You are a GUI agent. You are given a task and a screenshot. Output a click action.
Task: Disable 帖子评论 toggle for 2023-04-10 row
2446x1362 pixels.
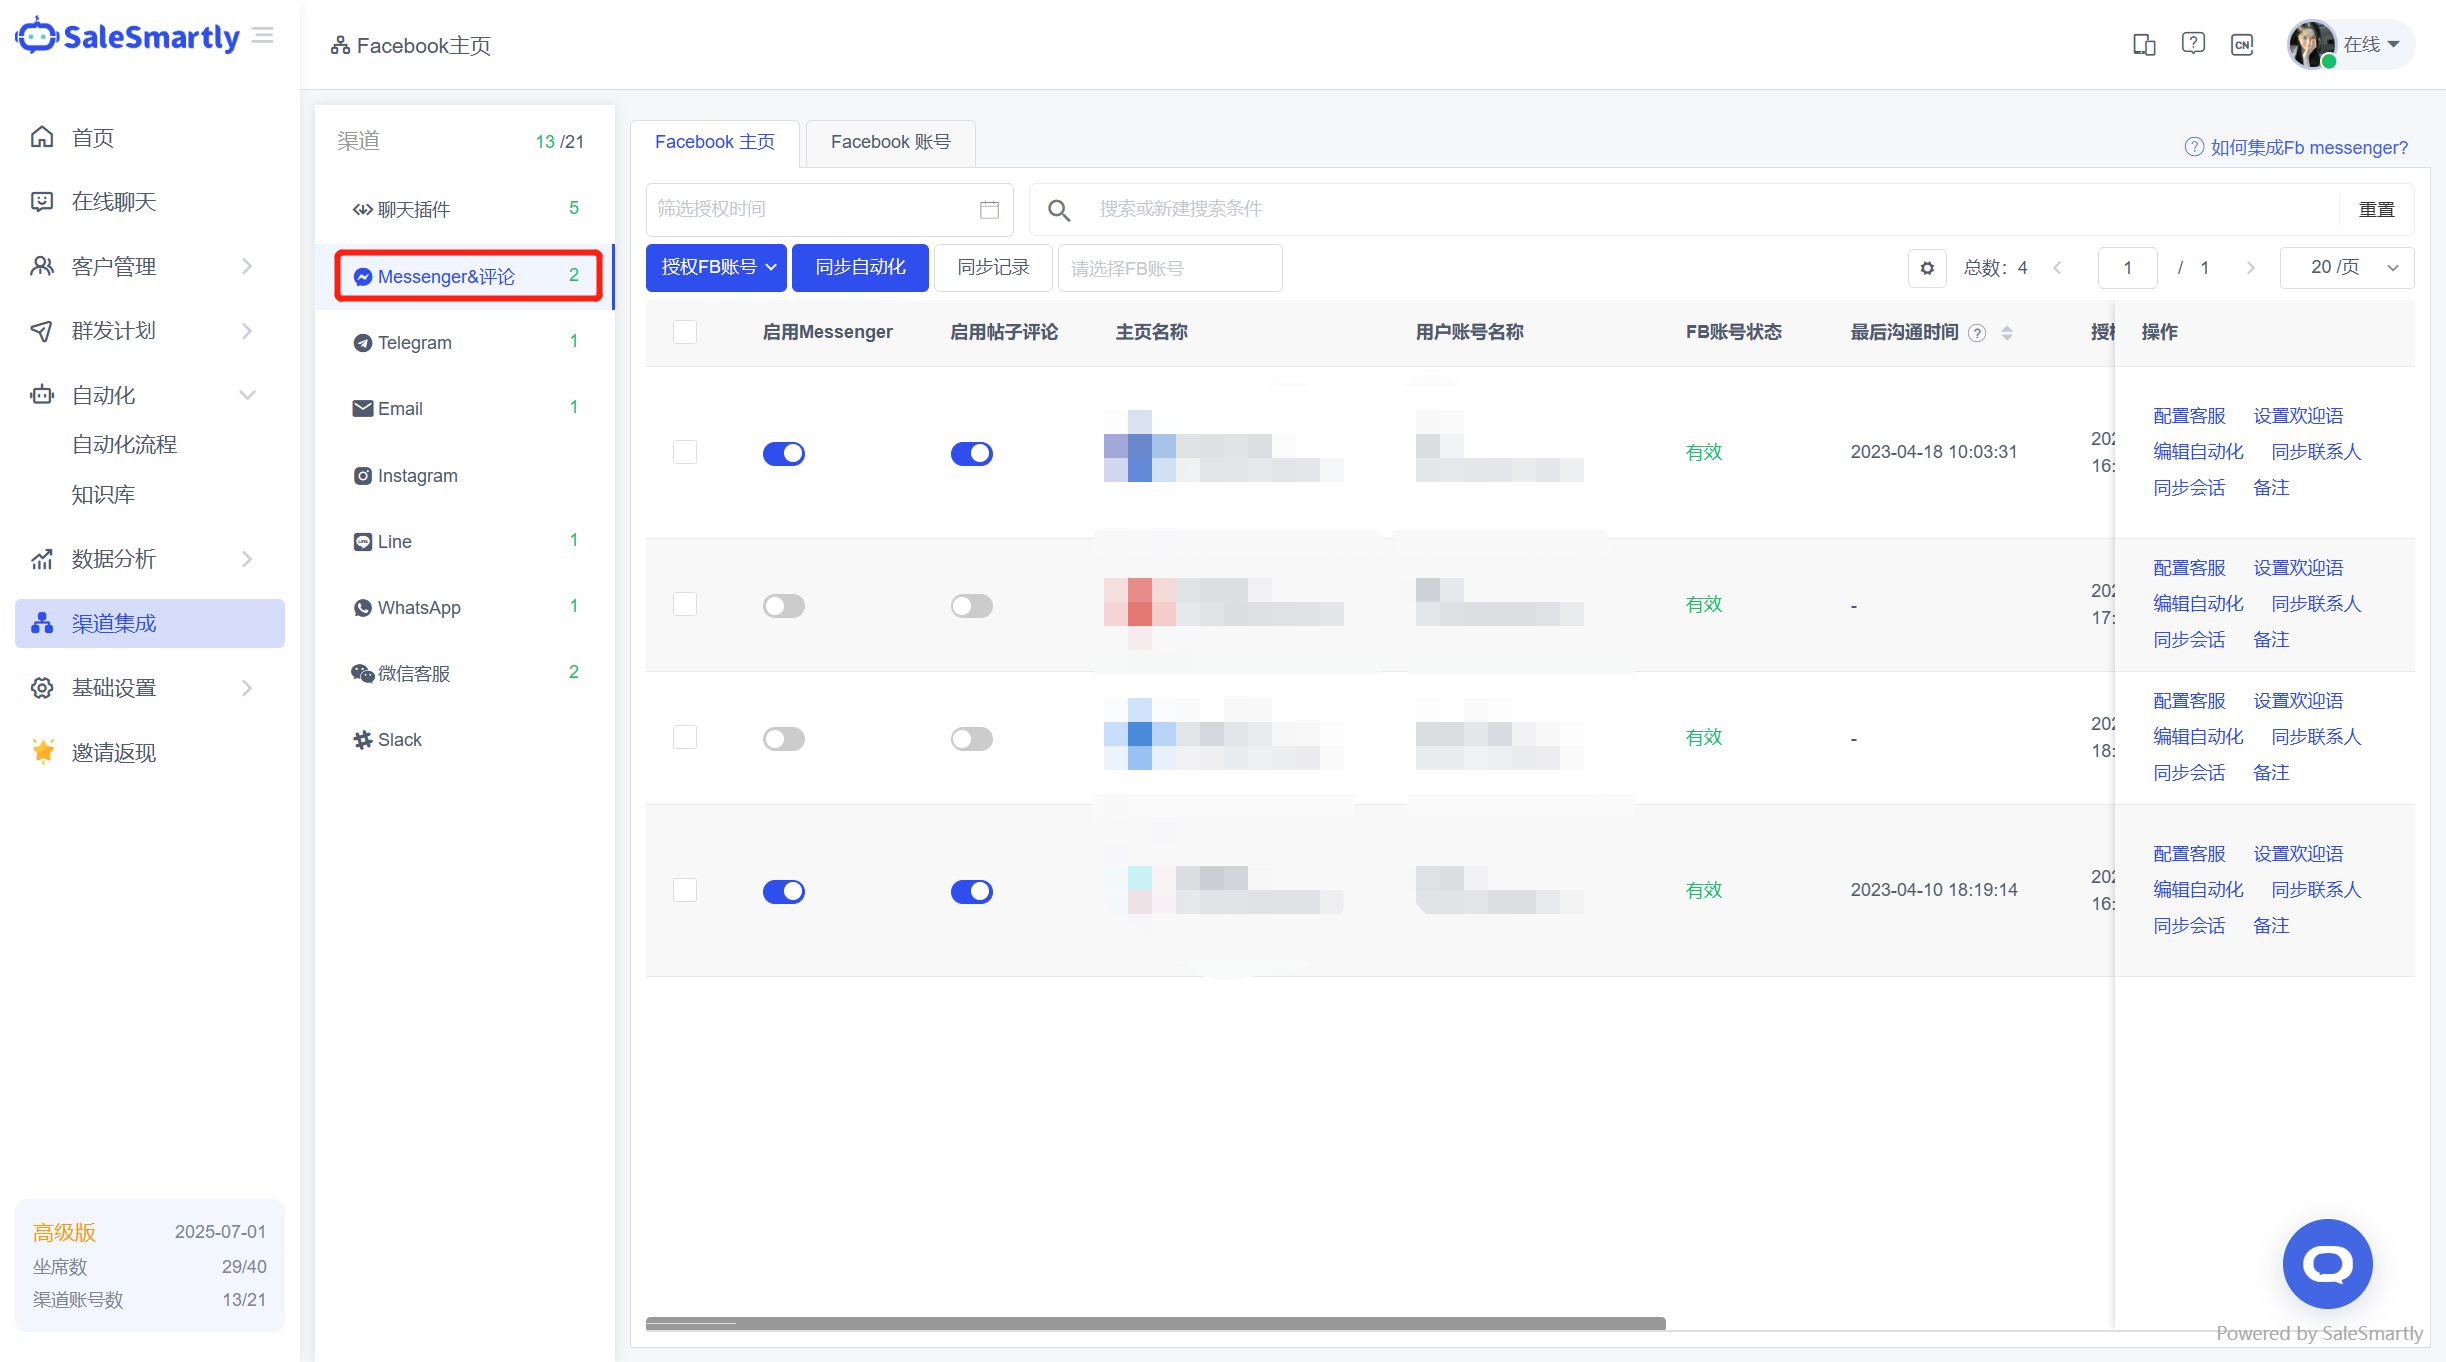(x=972, y=892)
